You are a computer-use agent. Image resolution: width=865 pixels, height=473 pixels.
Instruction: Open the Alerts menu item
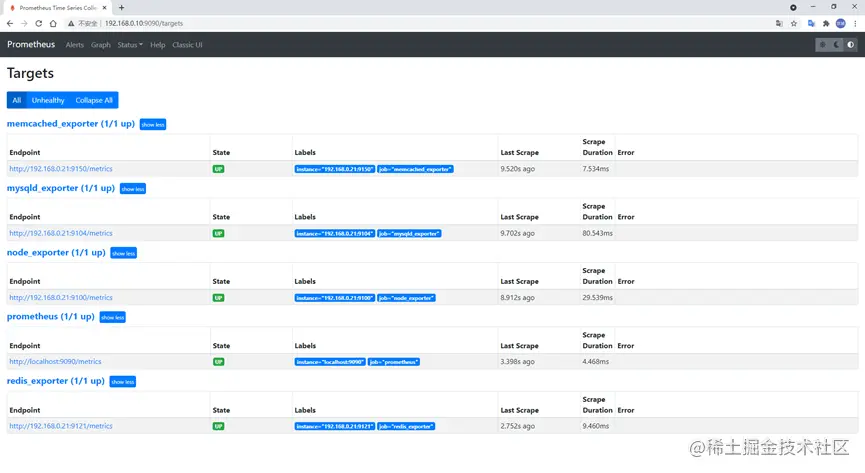(x=74, y=45)
